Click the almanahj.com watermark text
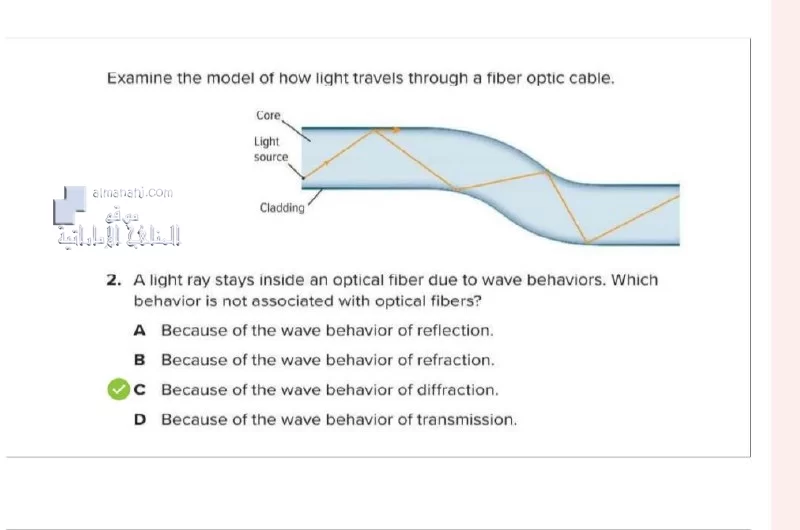Image resolution: width=800 pixels, height=530 pixels. [x=133, y=193]
